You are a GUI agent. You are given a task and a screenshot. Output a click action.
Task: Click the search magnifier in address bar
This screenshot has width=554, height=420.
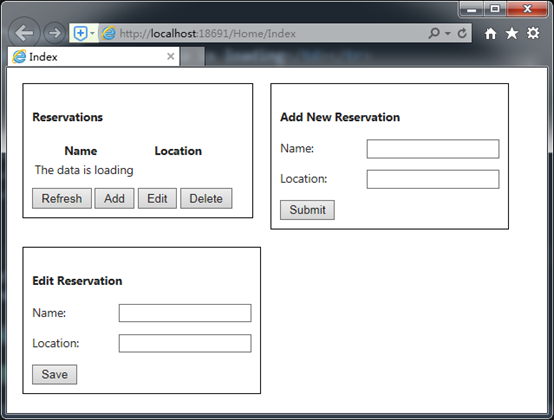434,33
